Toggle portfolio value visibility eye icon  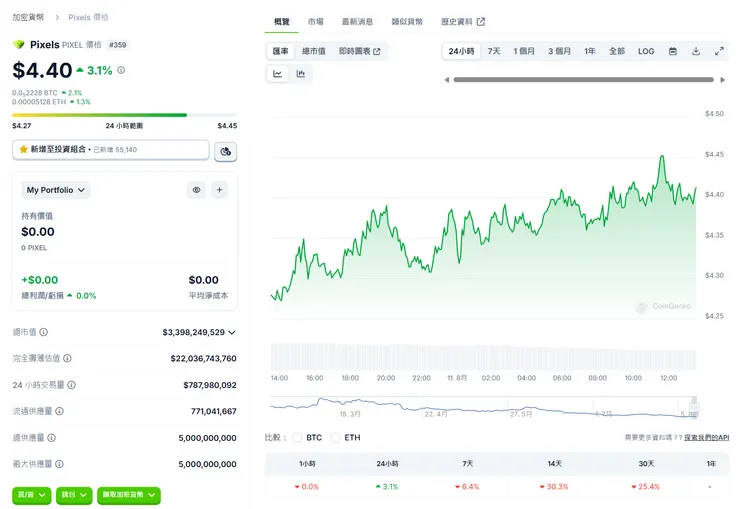pyautogui.click(x=196, y=190)
